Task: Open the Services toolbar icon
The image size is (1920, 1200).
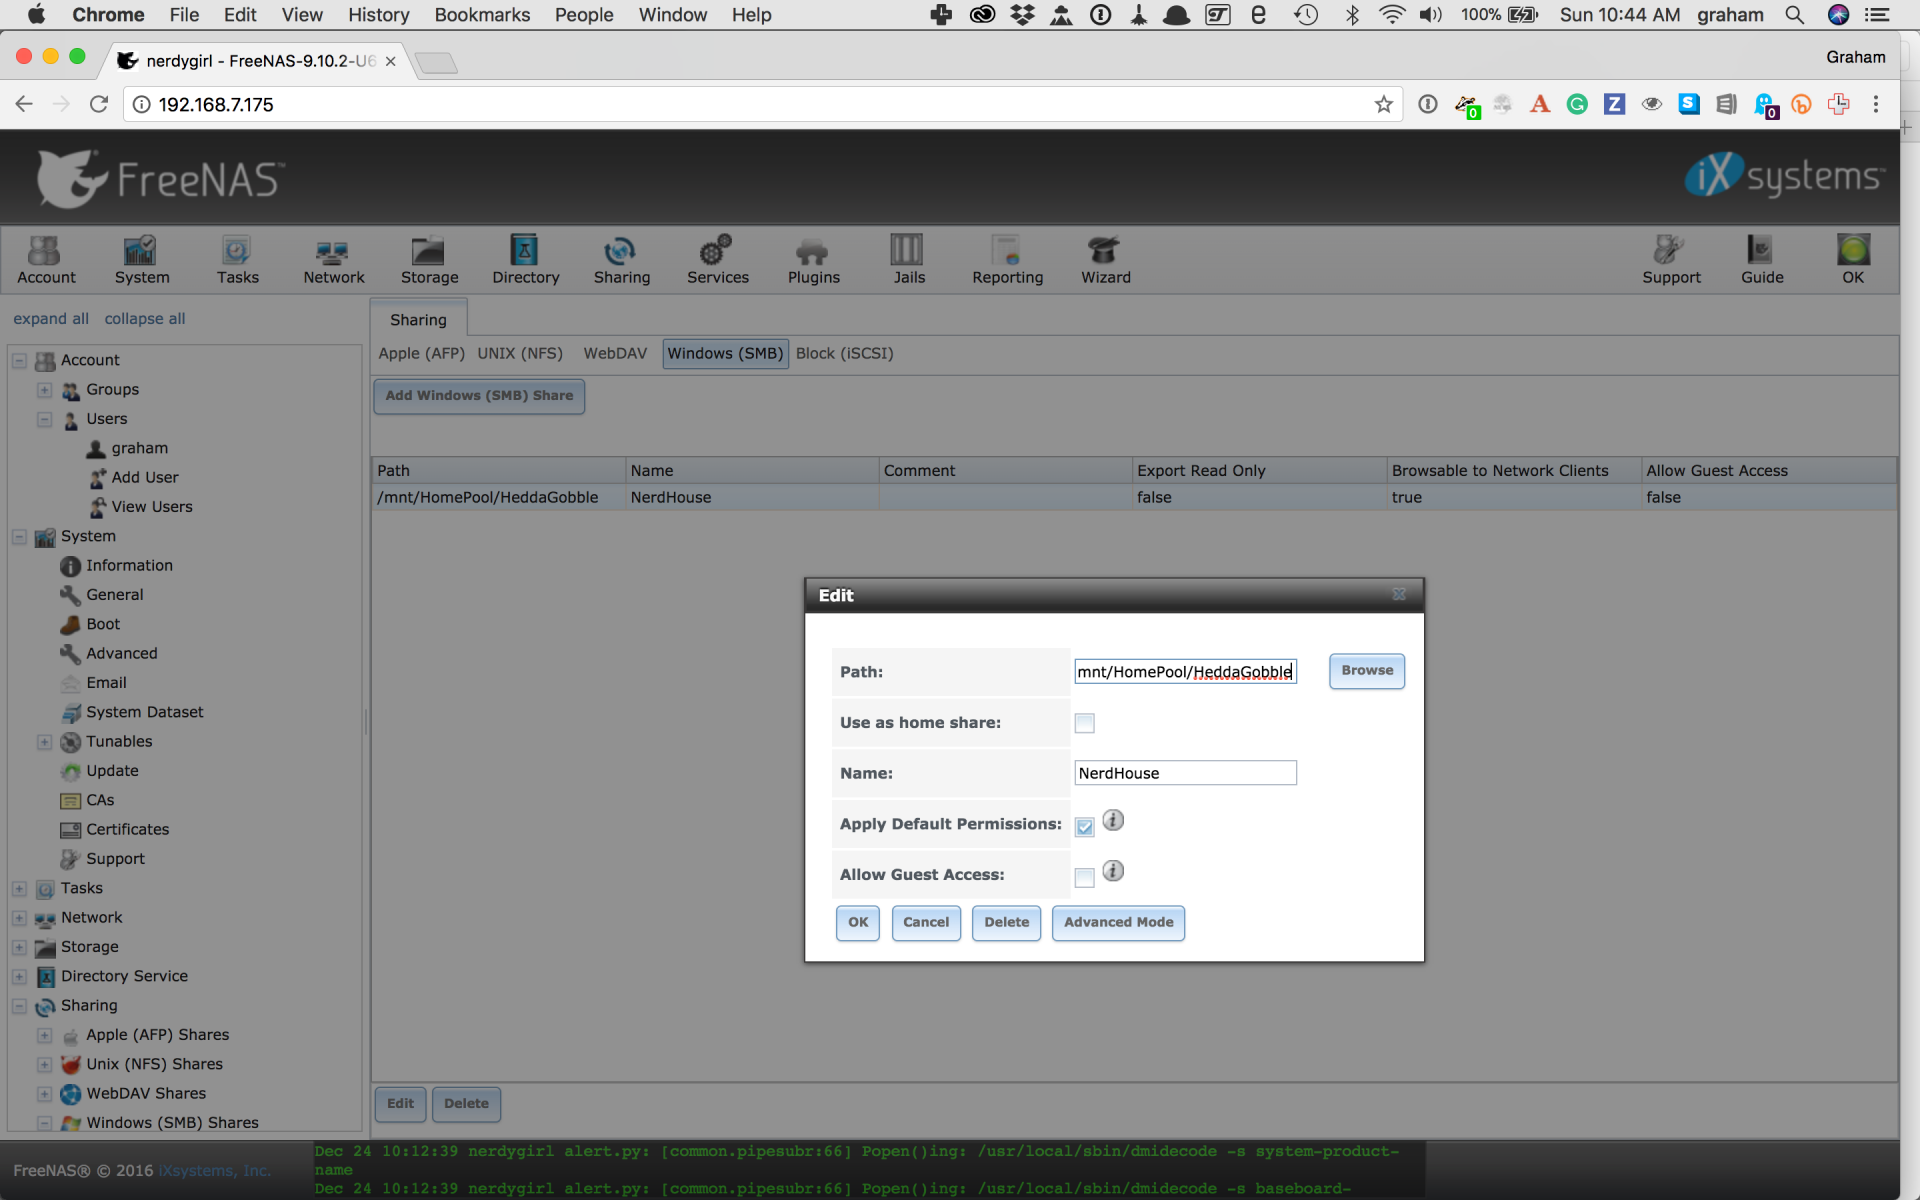Action: tap(717, 260)
